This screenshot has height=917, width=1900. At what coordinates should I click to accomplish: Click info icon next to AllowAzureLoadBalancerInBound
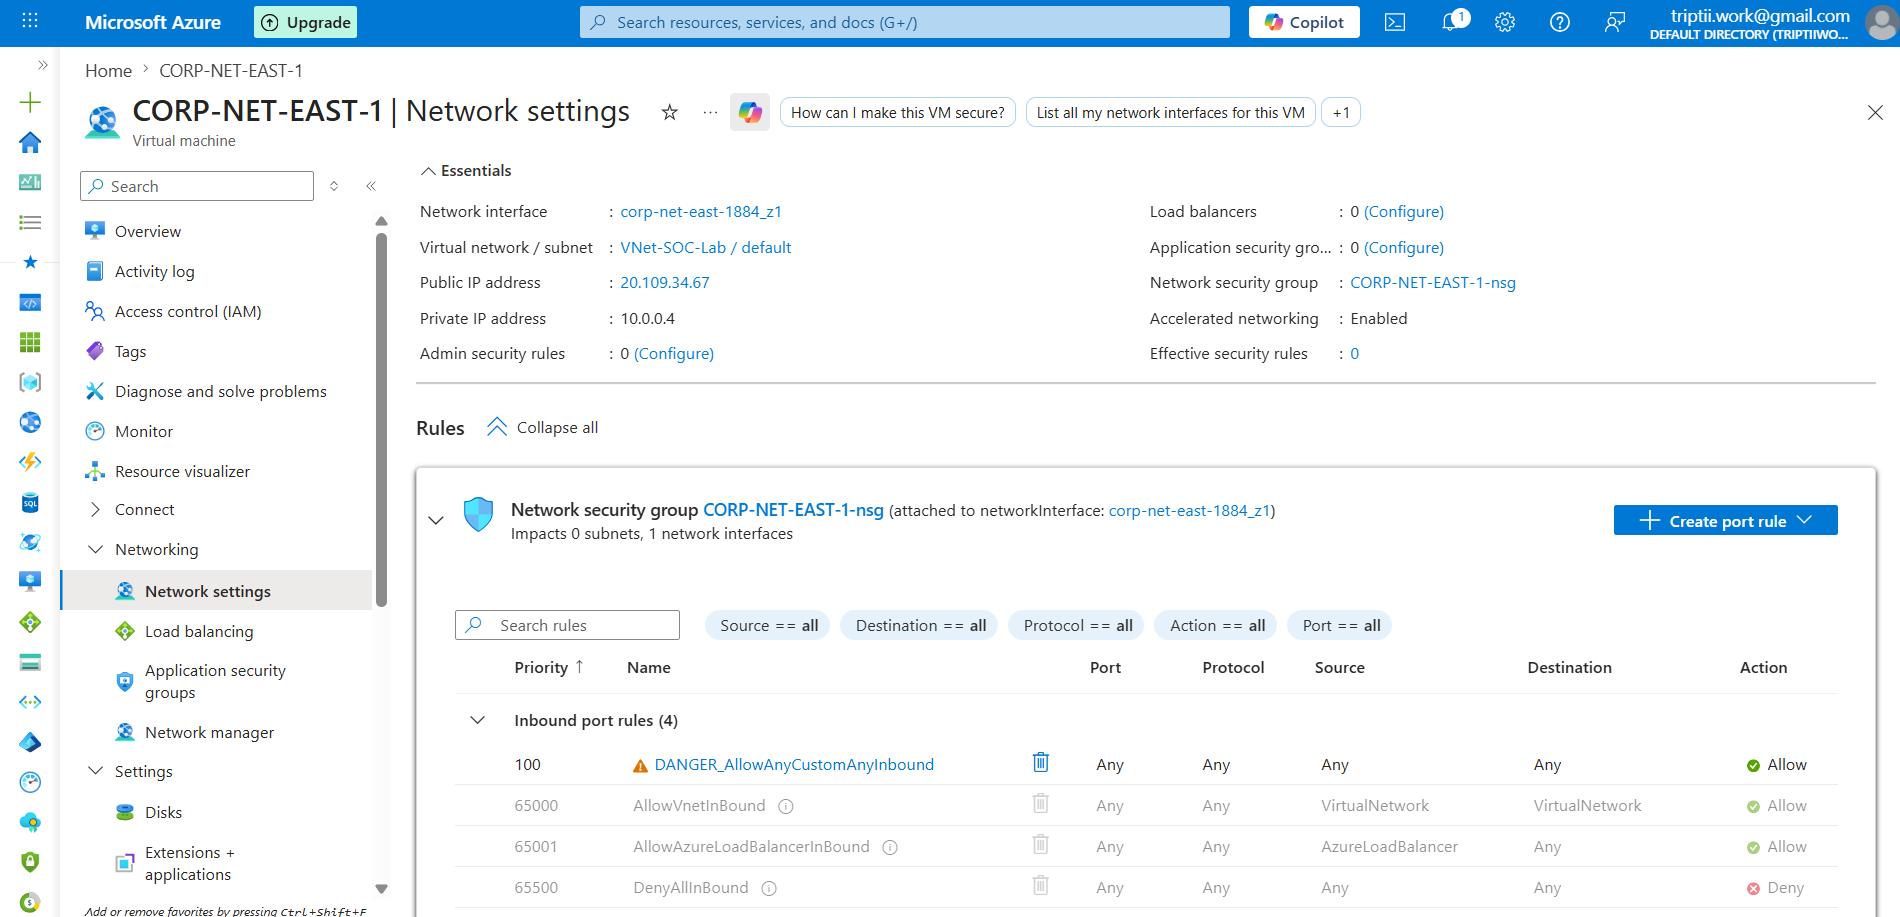tap(890, 847)
